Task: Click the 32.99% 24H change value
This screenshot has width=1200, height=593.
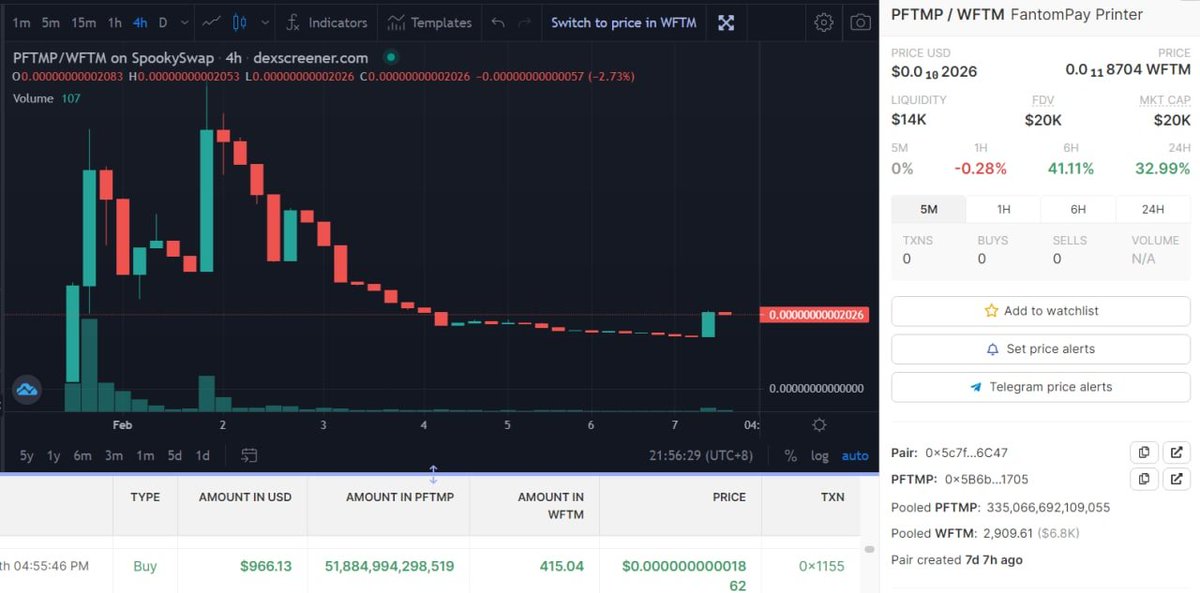Action: click(1163, 168)
